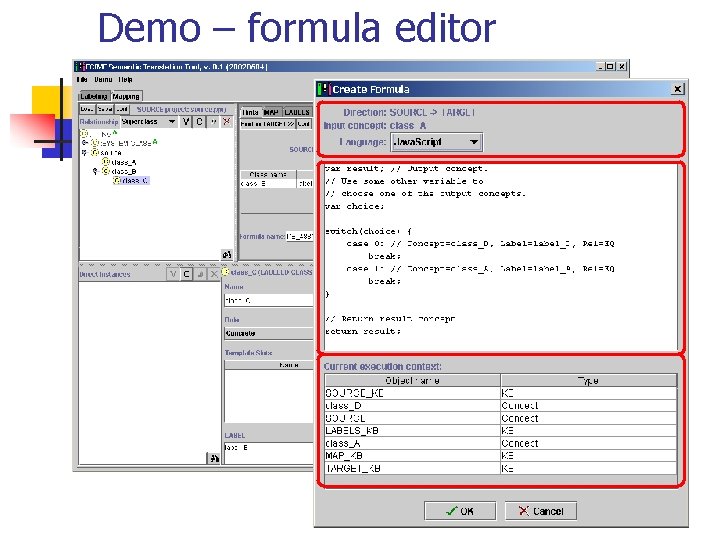Viewport: 720px width, 540px height.
Task: Click the main window title bar icon
Action: tap(80, 67)
